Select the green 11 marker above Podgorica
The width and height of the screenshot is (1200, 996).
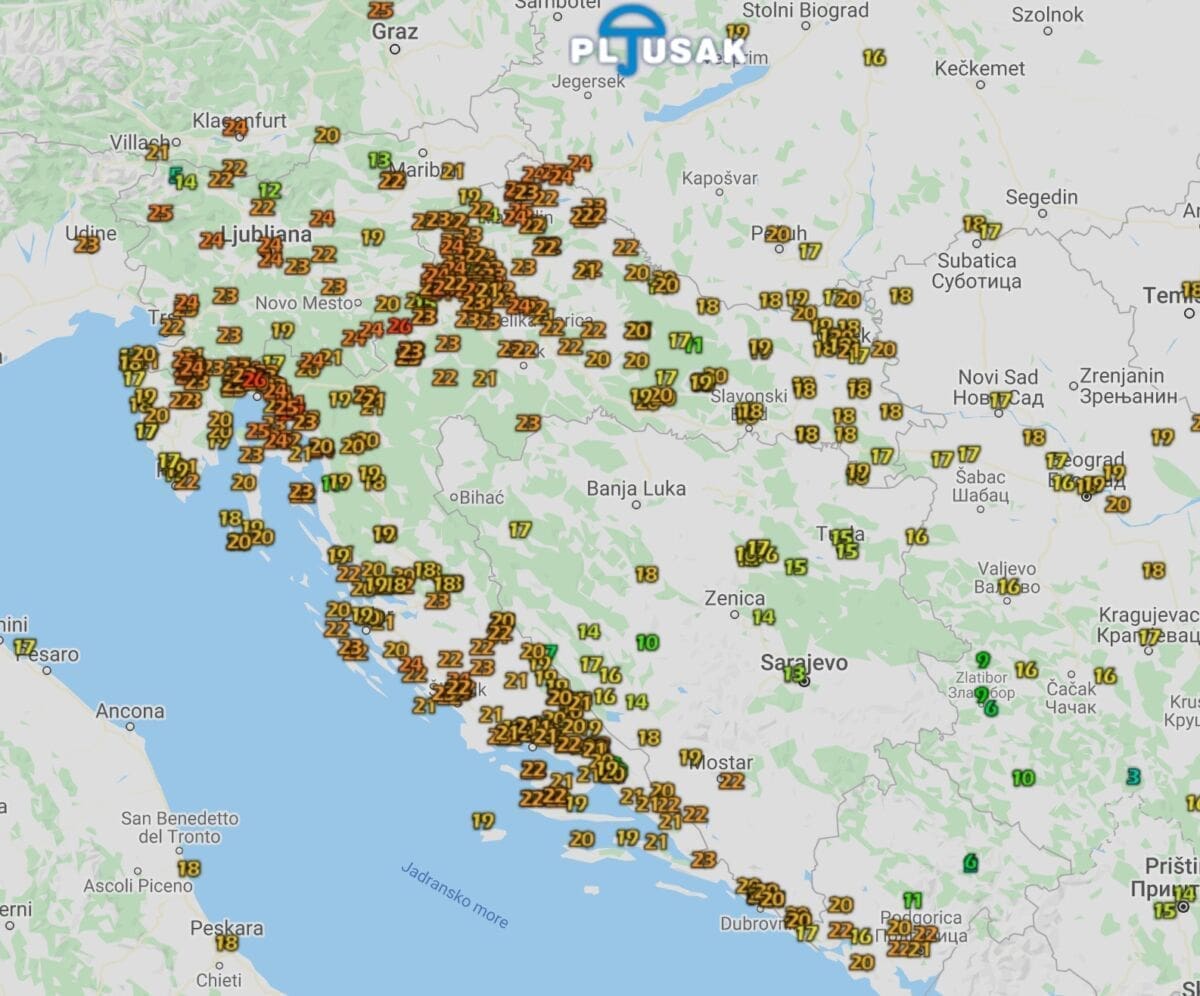pos(912,900)
